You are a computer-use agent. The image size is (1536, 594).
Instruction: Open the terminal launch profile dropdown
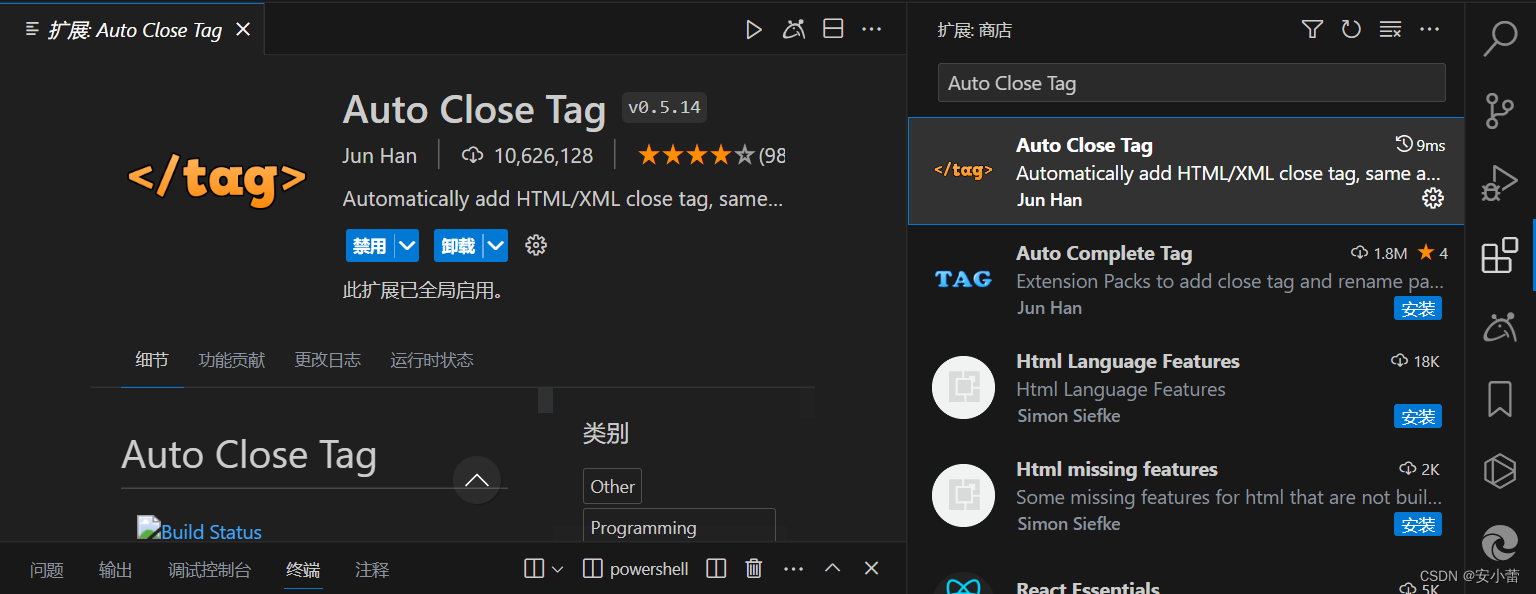[557, 569]
